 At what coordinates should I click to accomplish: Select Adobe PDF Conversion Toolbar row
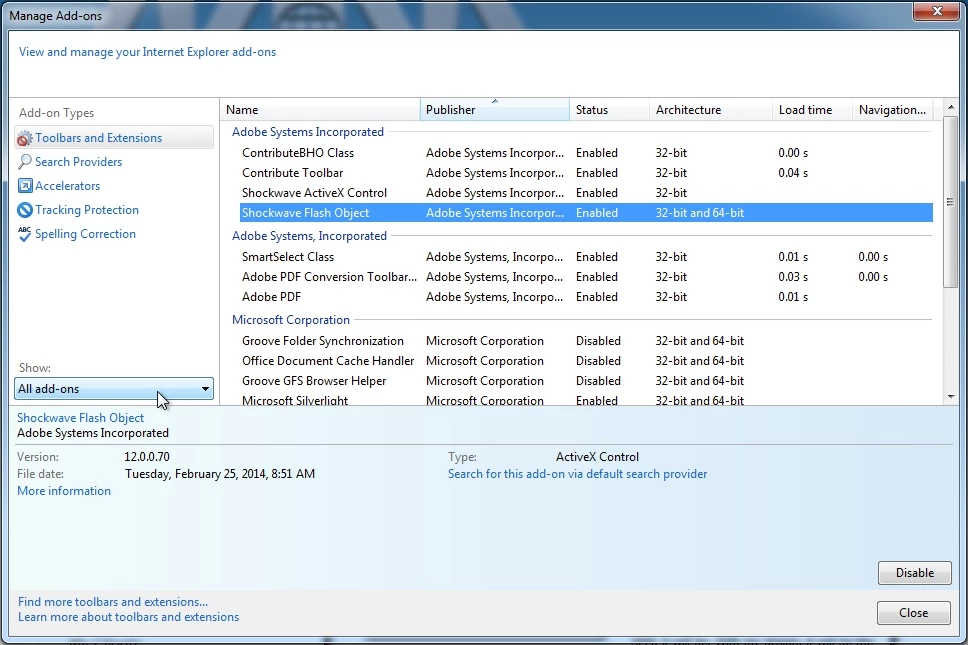click(x=586, y=277)
